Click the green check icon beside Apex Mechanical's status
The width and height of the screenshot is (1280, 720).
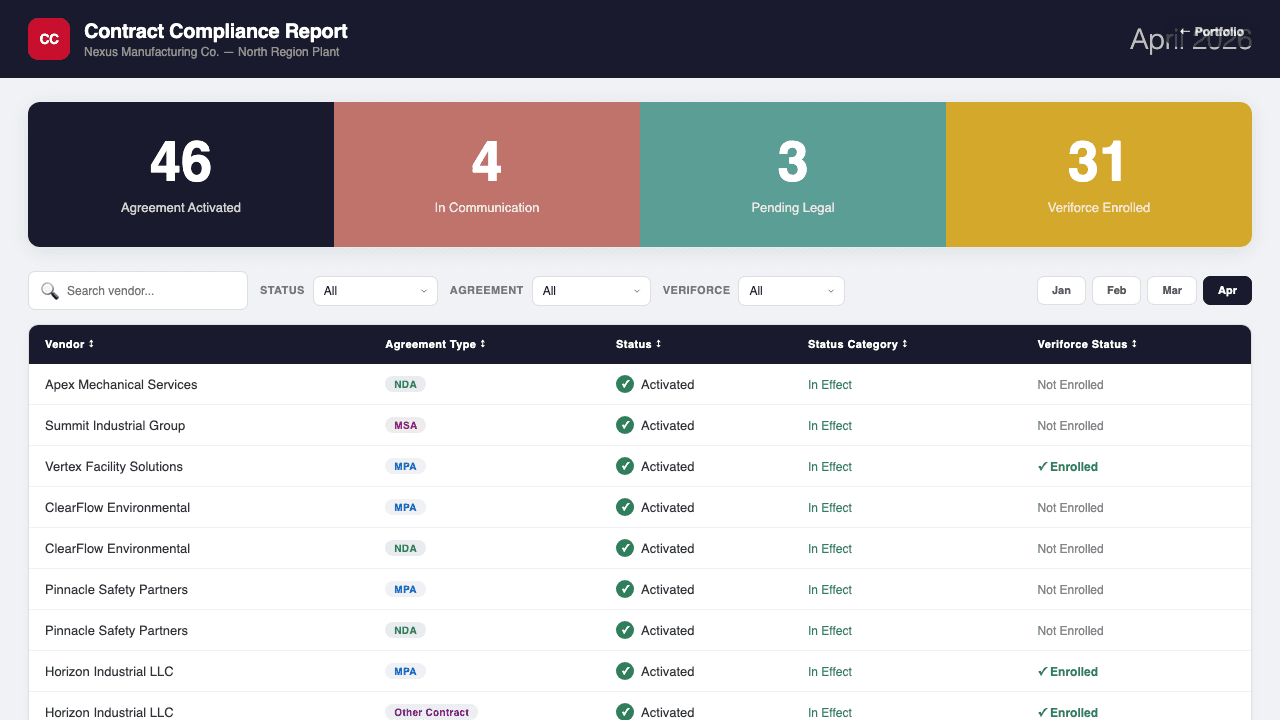[624, 384]
